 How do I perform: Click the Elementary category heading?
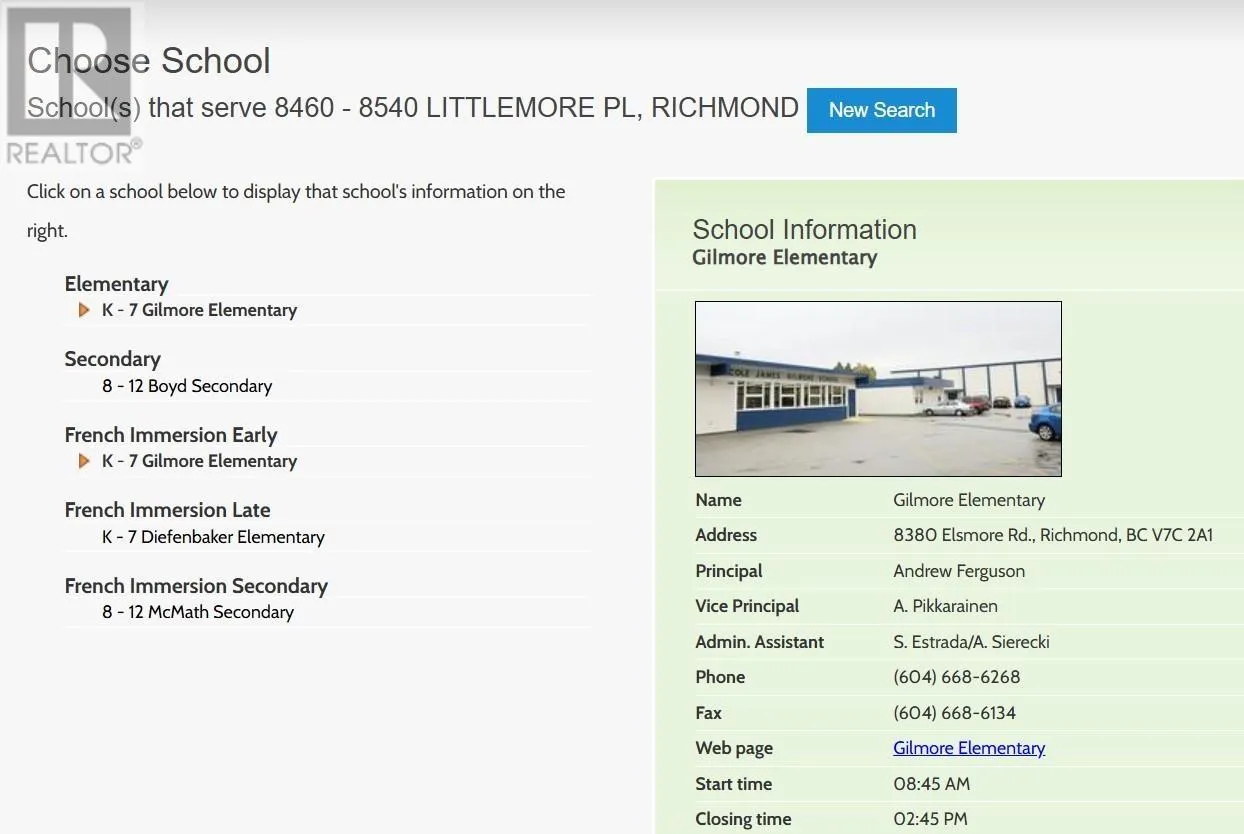tap(116, 284)
